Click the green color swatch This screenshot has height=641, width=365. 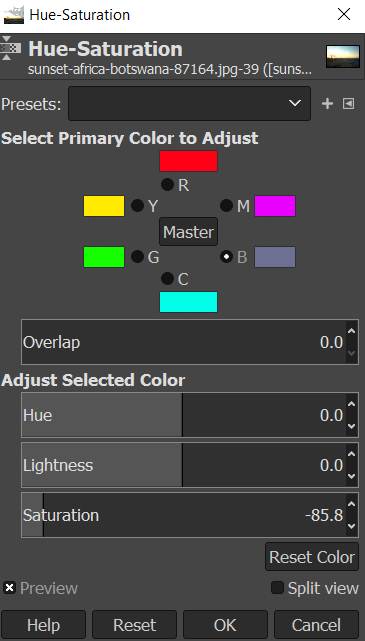pyautogui.click(x=104, y=257)
